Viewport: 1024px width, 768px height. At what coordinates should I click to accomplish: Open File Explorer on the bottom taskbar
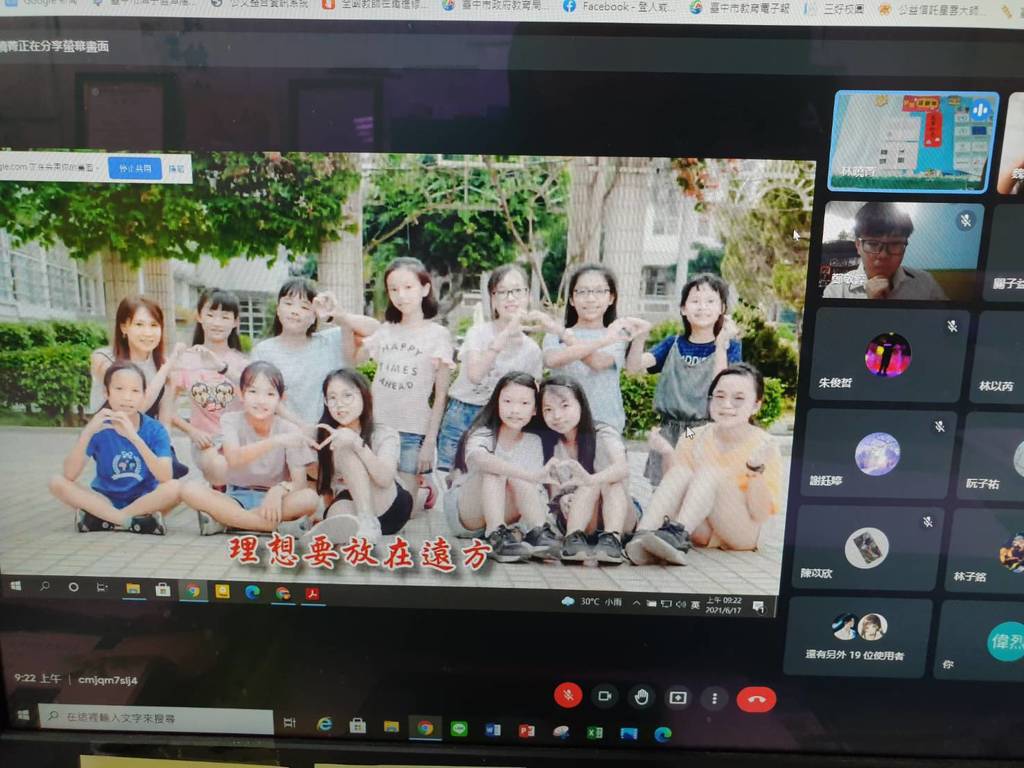click(x=391, y=726)
